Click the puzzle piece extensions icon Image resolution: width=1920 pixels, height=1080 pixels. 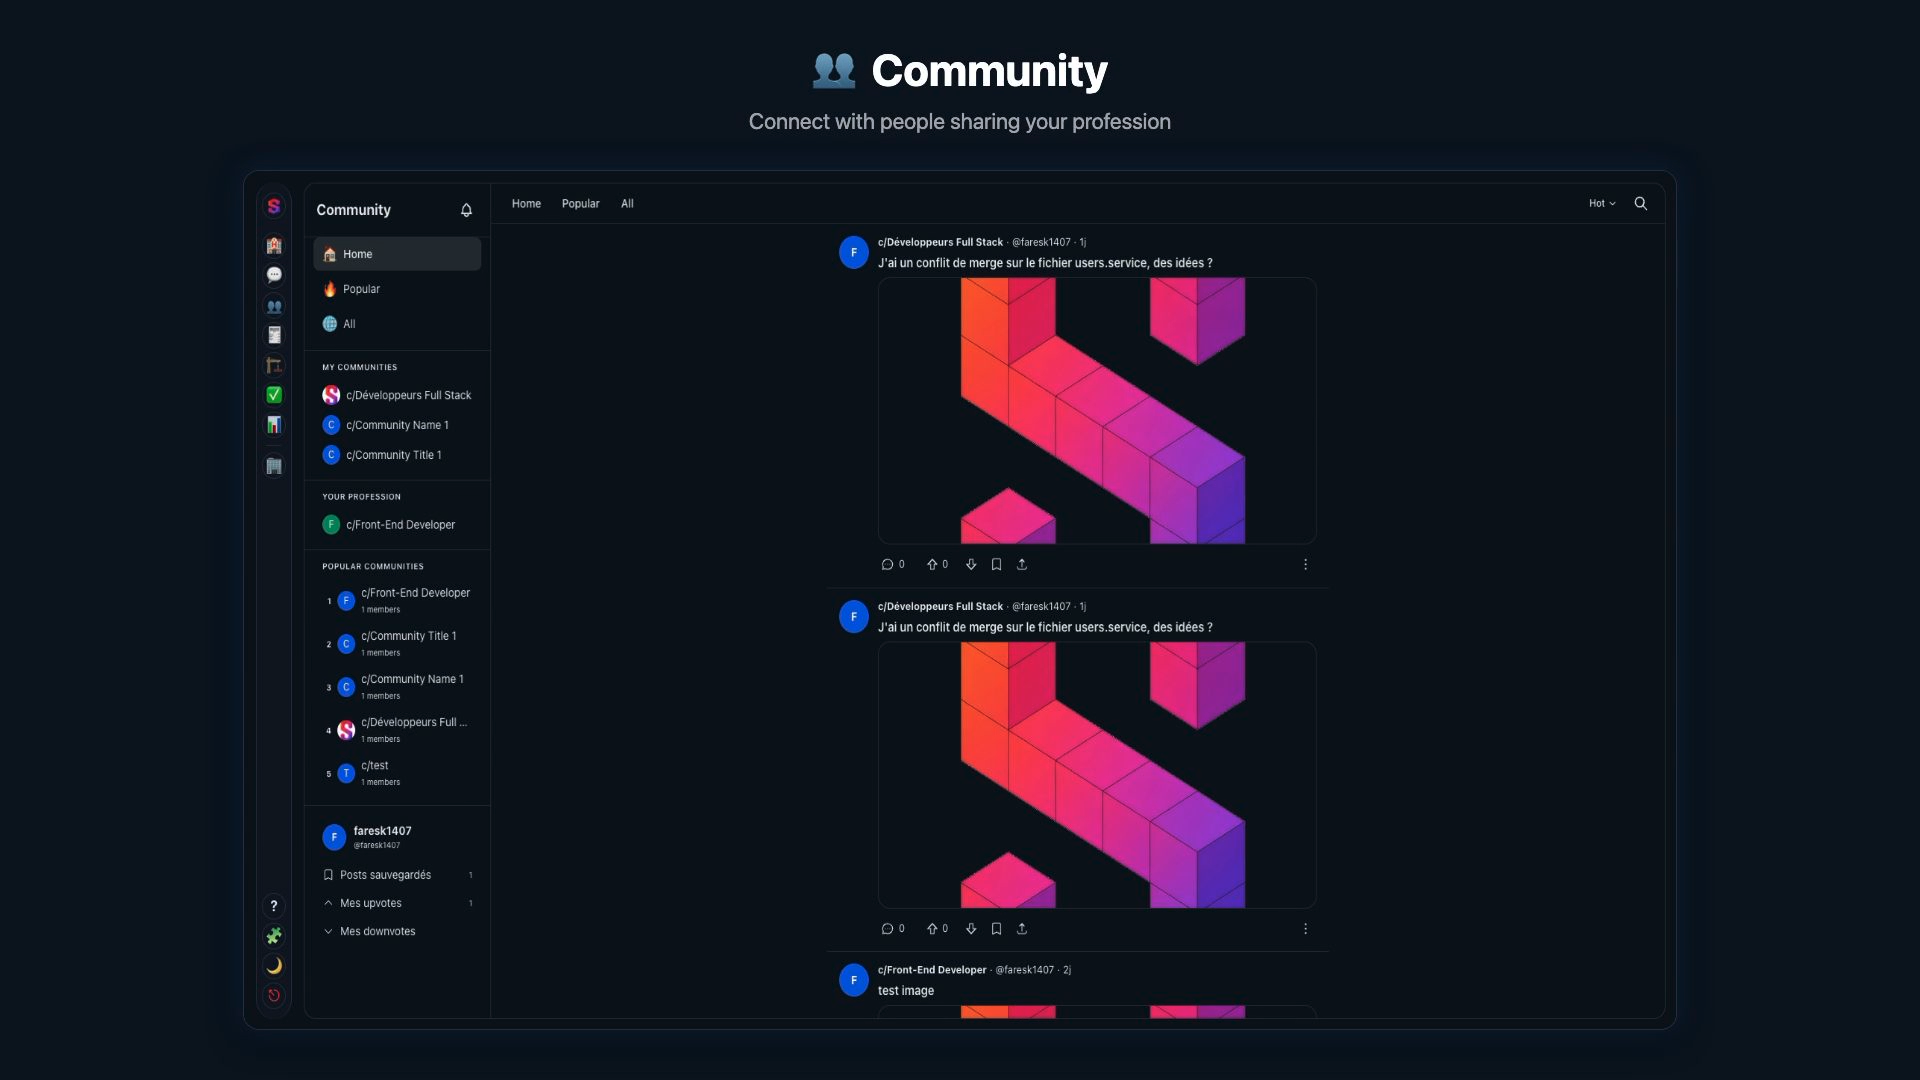(x=274, y=936)
